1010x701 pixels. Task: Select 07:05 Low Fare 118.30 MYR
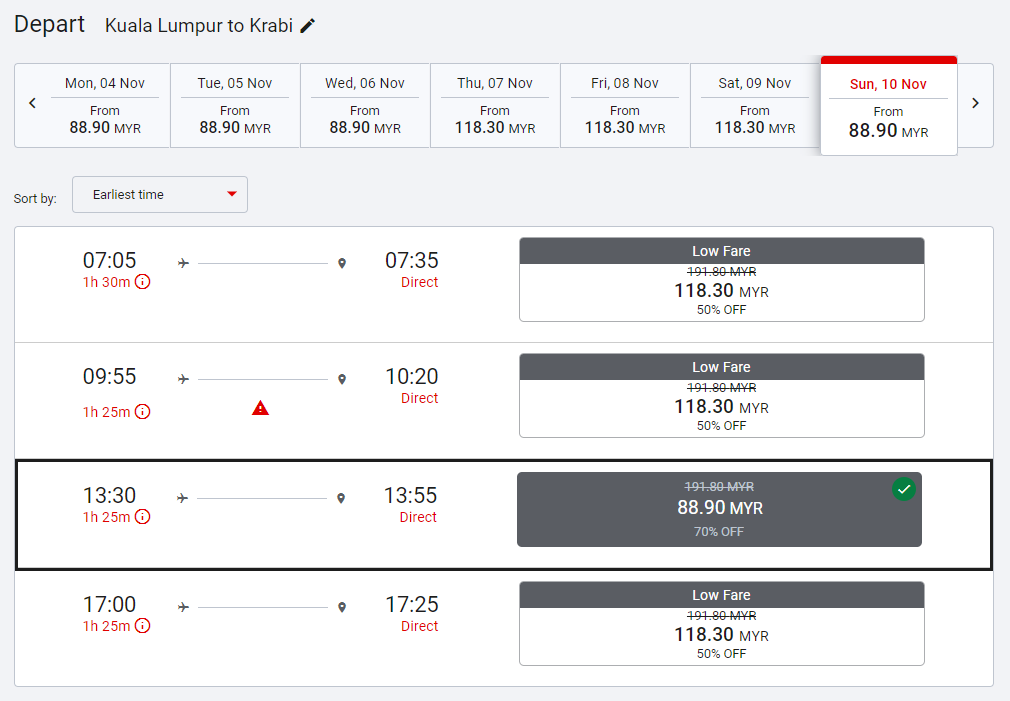click(x=721, y=280)
